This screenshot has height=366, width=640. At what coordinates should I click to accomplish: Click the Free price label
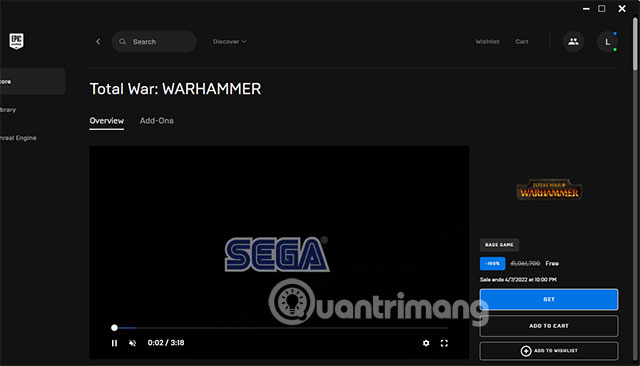552,264
